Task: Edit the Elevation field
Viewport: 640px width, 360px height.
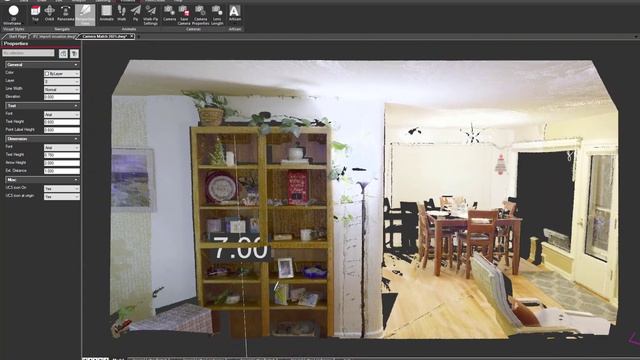Action: pyautogui.click(x=62, y=97)
